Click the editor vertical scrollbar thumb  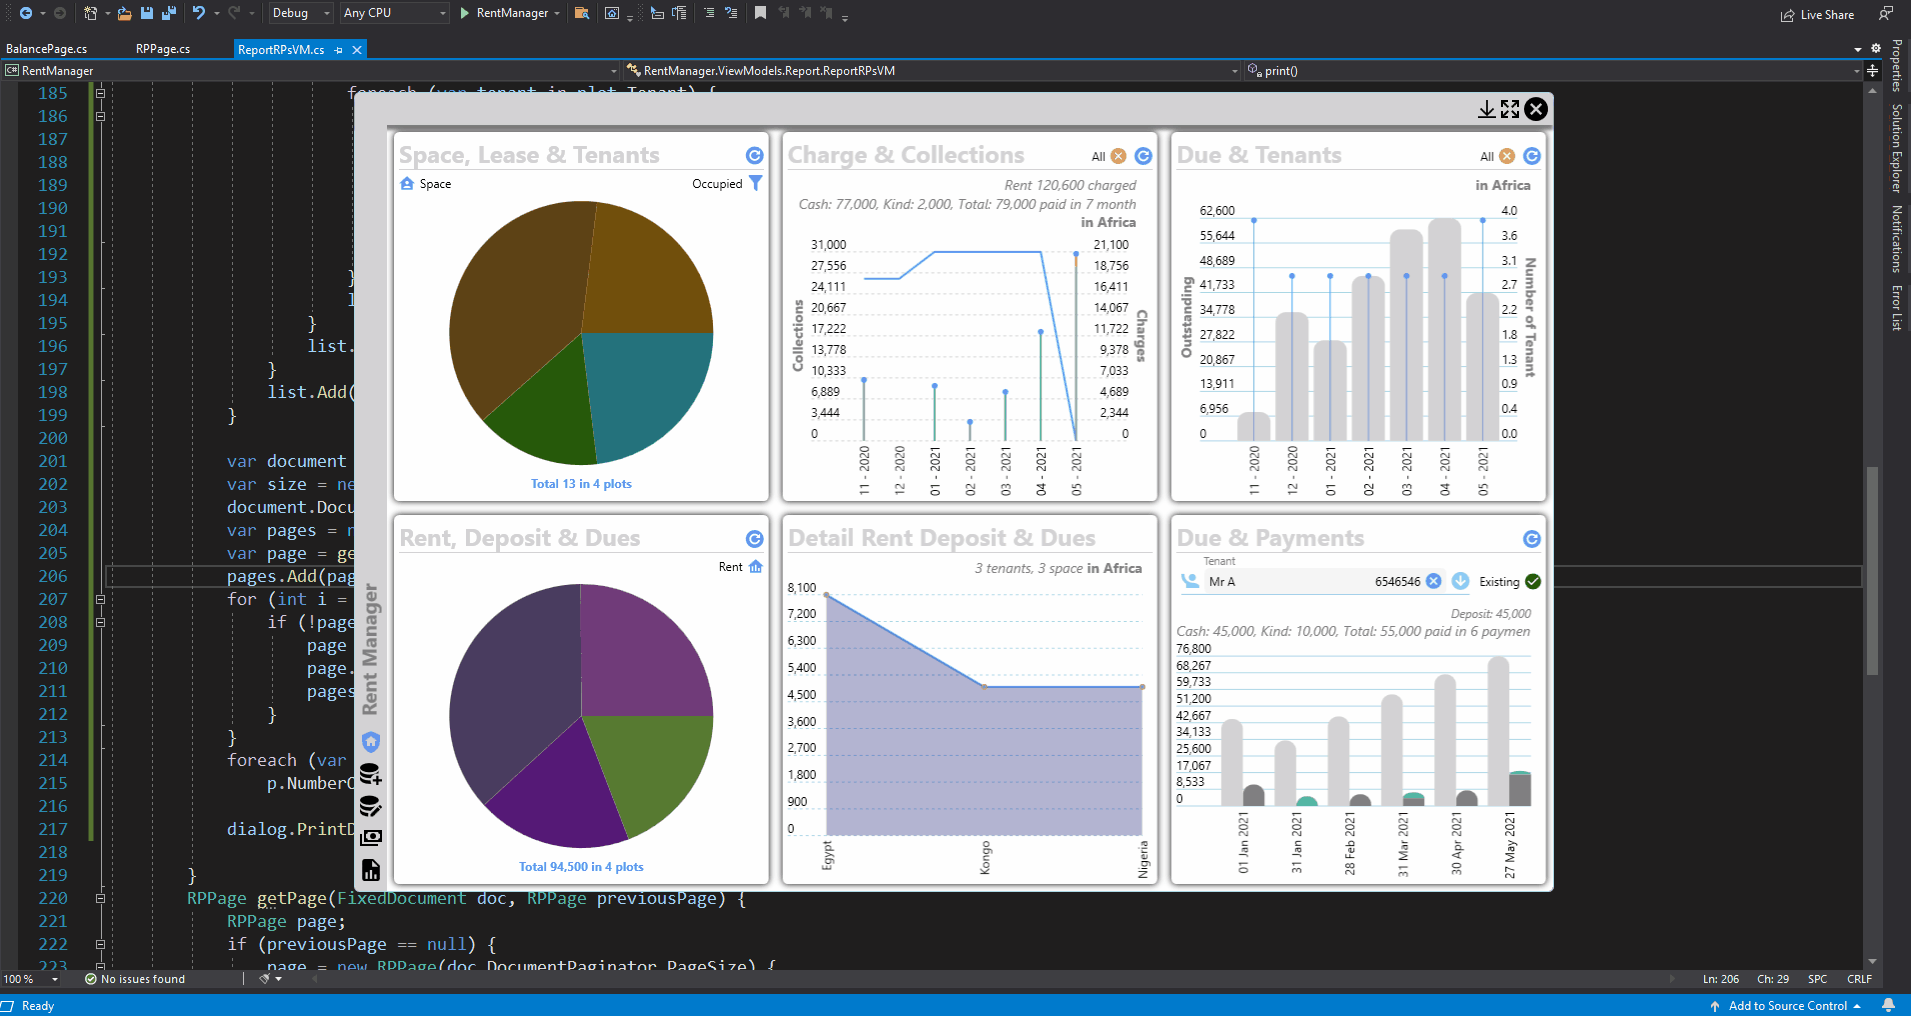1872,571
